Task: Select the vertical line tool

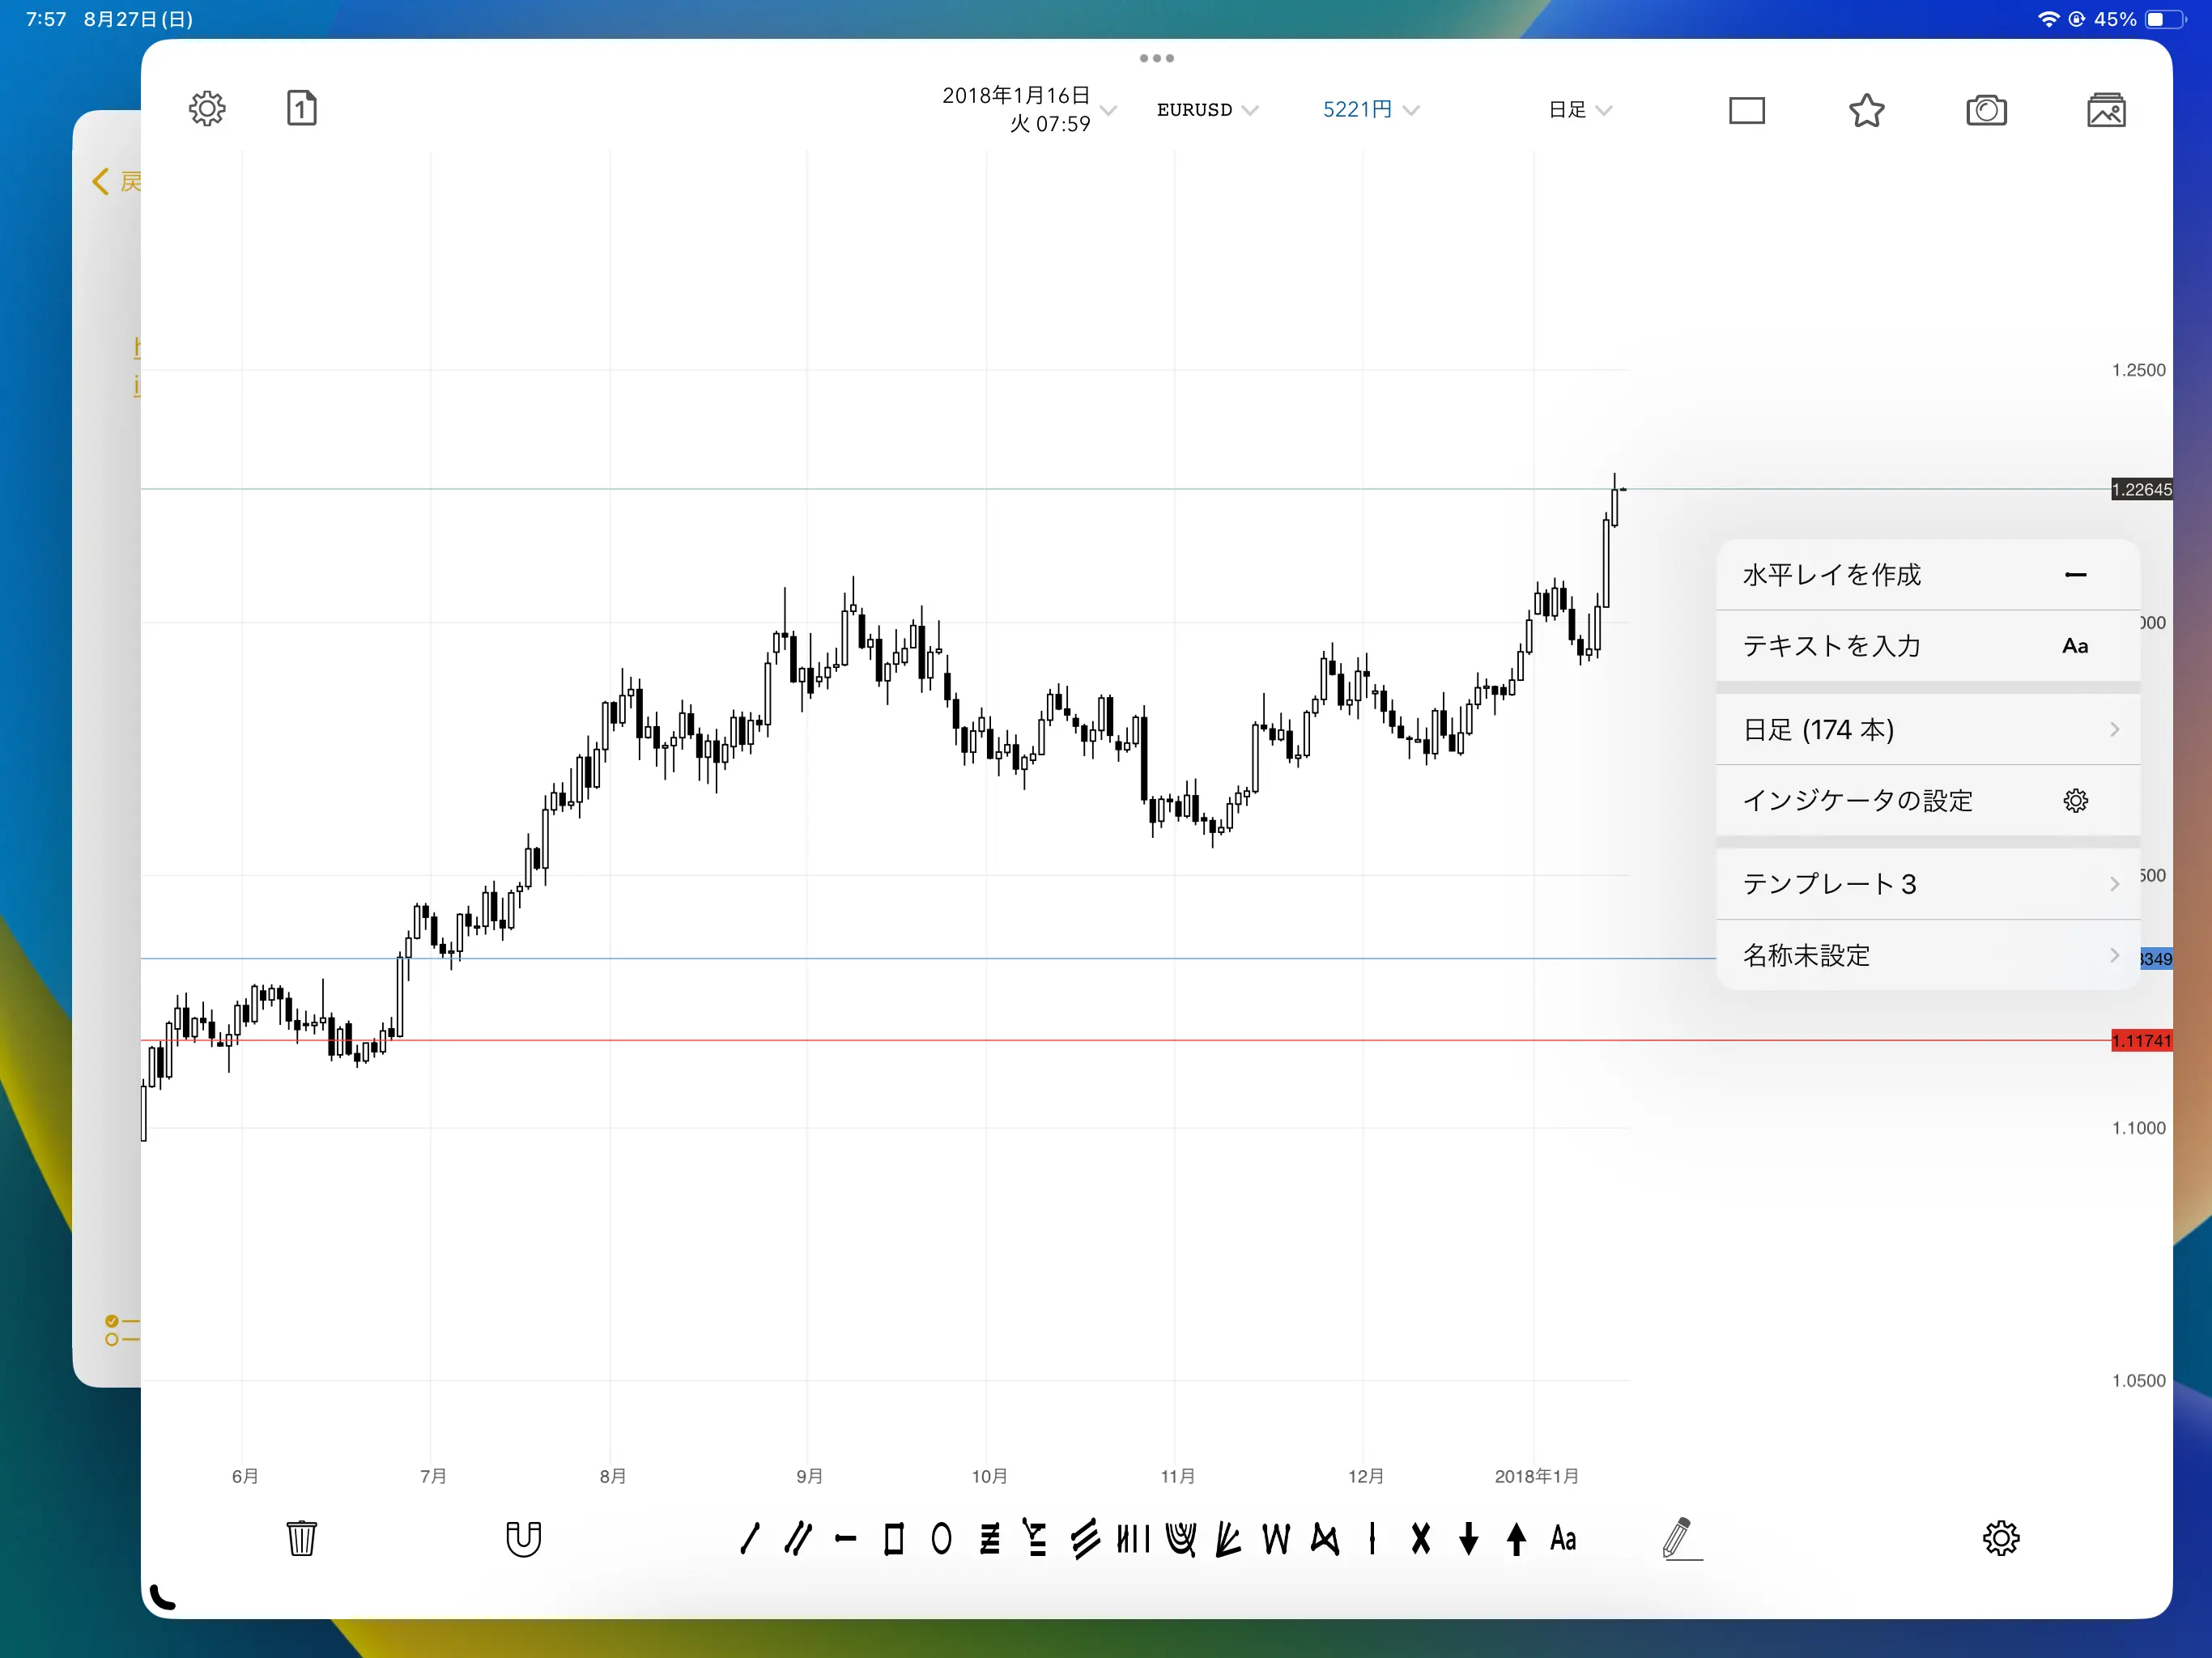Action: (1372, 1538)
